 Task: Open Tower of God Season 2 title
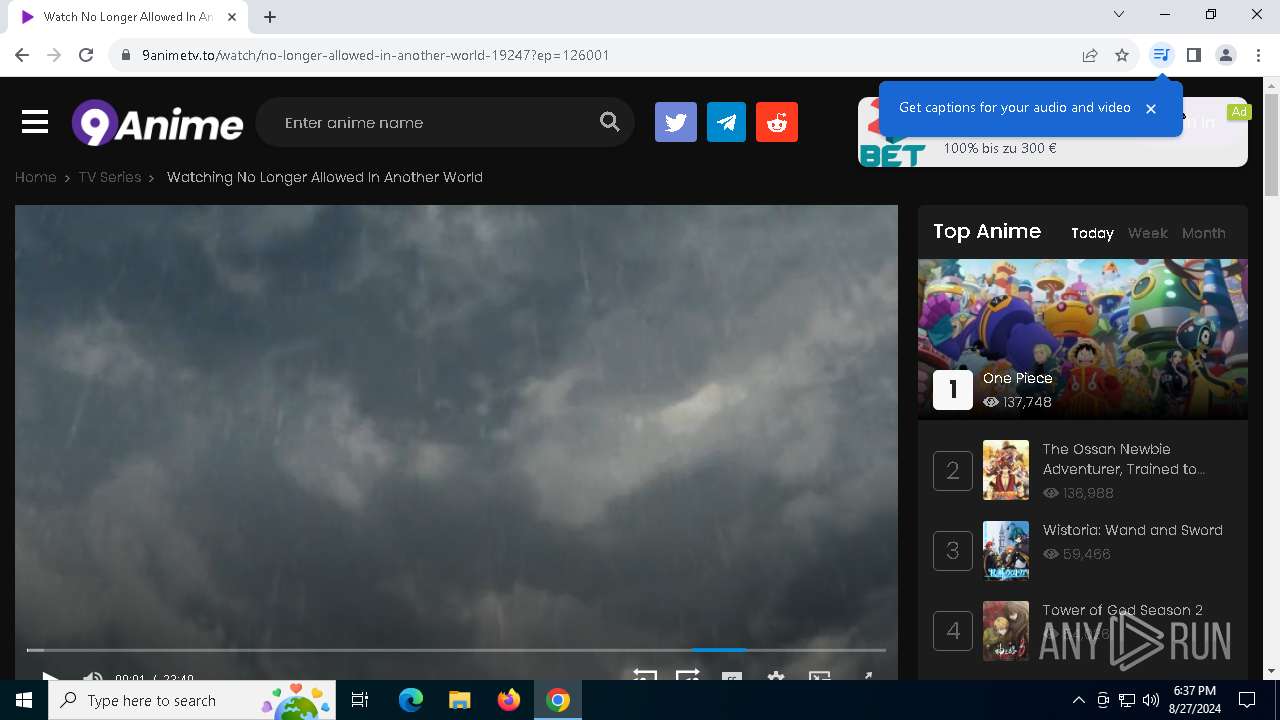1122,610
